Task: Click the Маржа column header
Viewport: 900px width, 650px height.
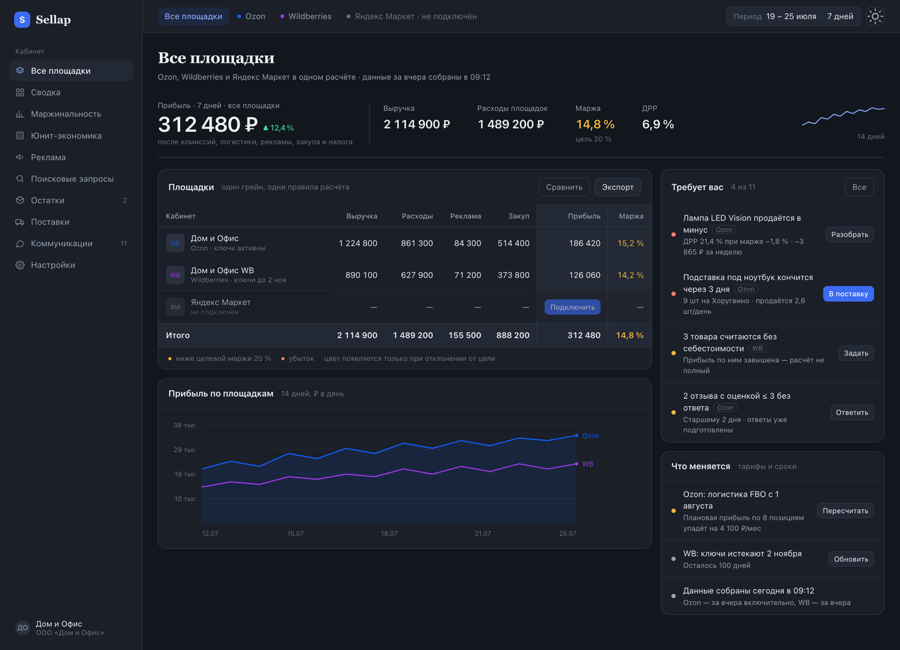Action: [x=631, y=216]
